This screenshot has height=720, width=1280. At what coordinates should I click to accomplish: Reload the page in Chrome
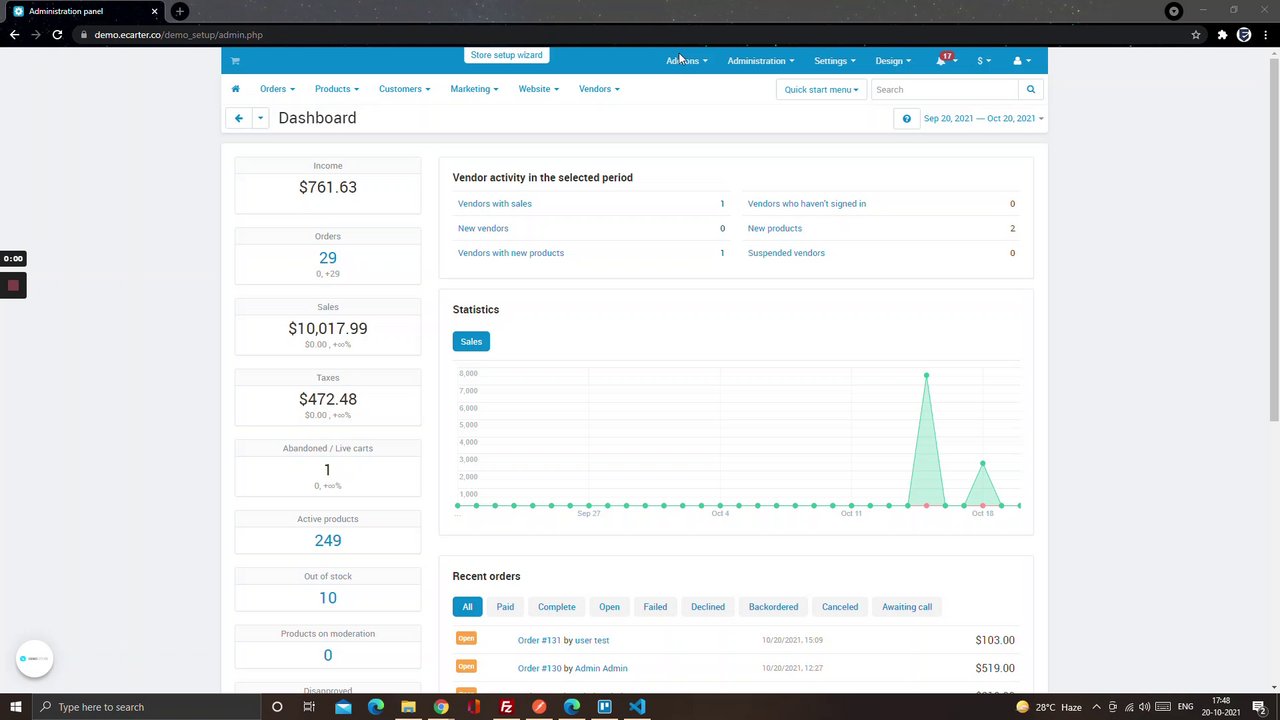coord(57,35)
